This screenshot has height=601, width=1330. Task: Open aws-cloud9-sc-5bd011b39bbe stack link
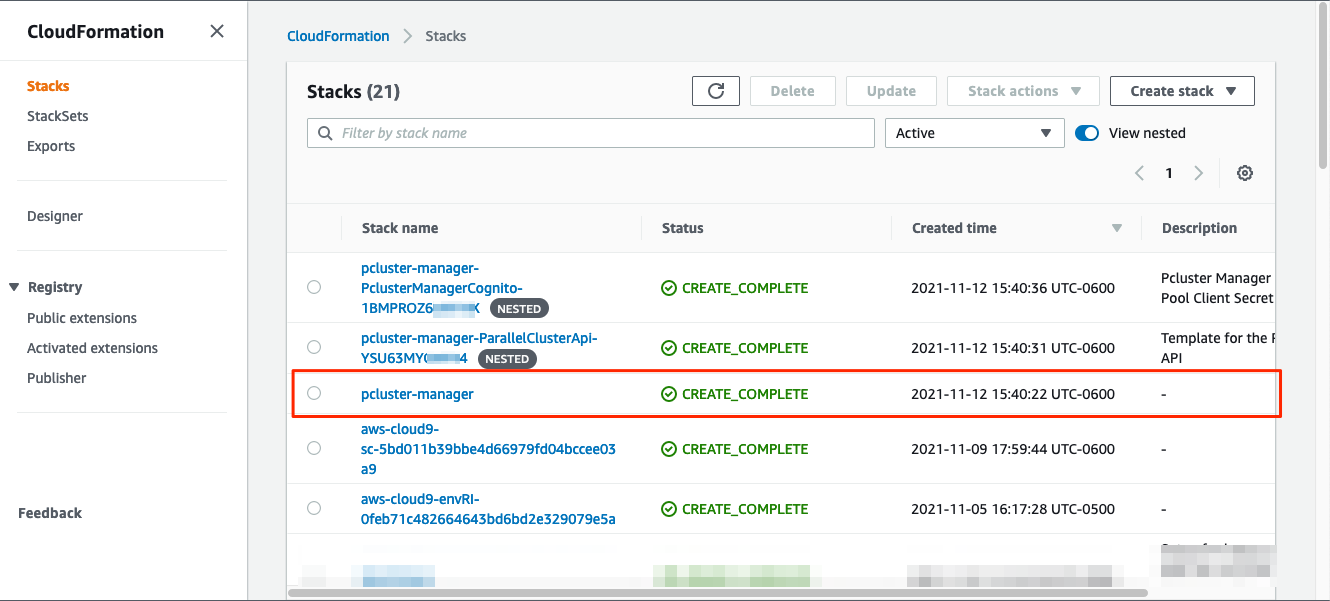coord(488,449)
